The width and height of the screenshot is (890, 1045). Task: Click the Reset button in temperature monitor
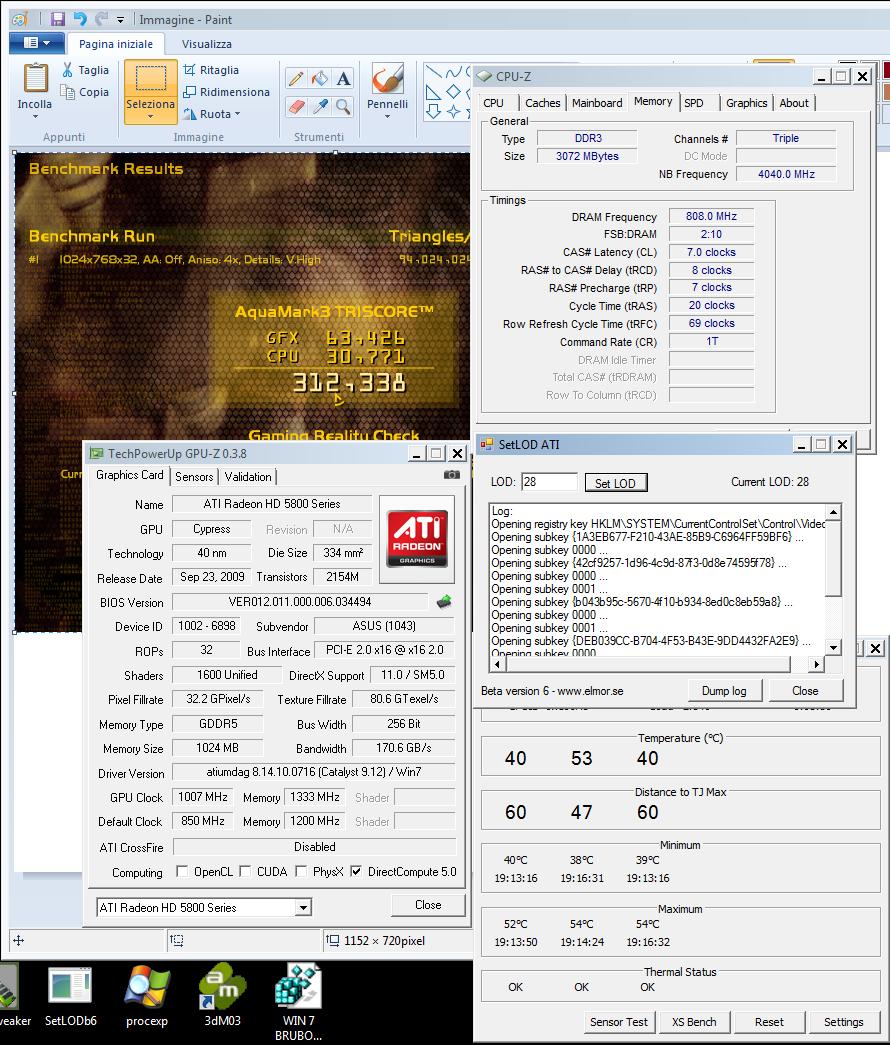769,1022
